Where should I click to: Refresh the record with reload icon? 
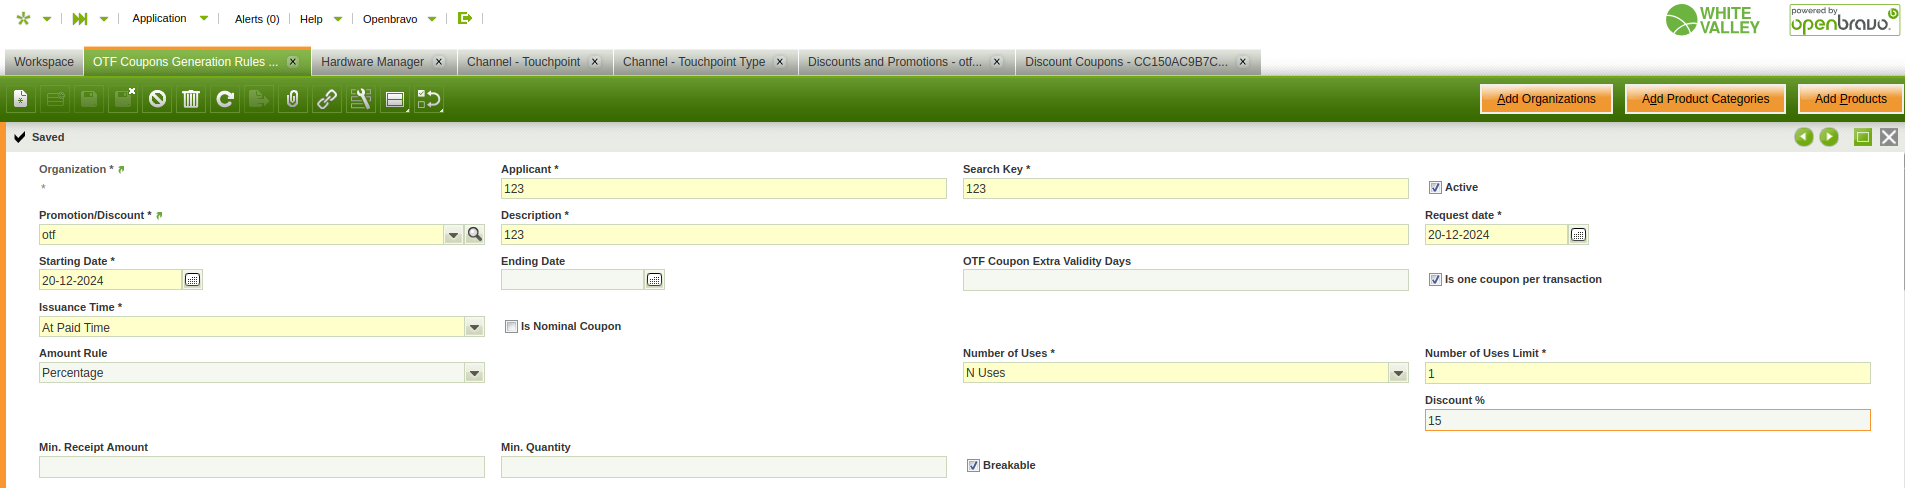tap(225, 99)
